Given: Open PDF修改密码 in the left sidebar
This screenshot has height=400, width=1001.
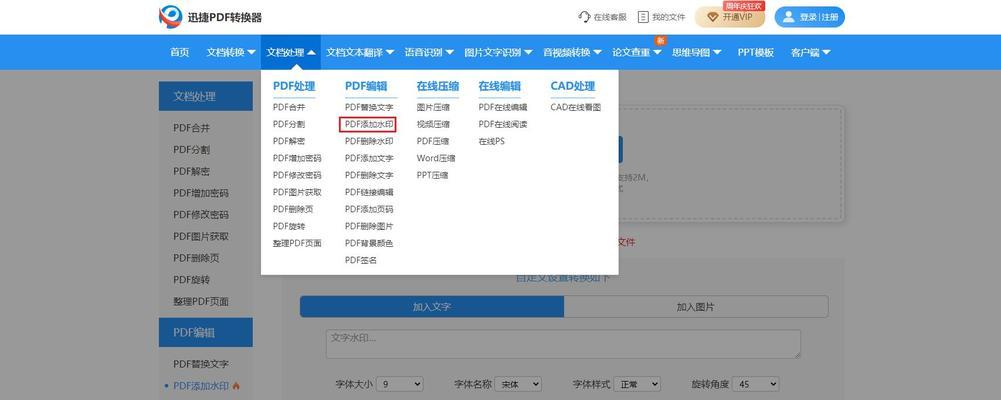Looking at the screenshot, I should pos(200,215).
